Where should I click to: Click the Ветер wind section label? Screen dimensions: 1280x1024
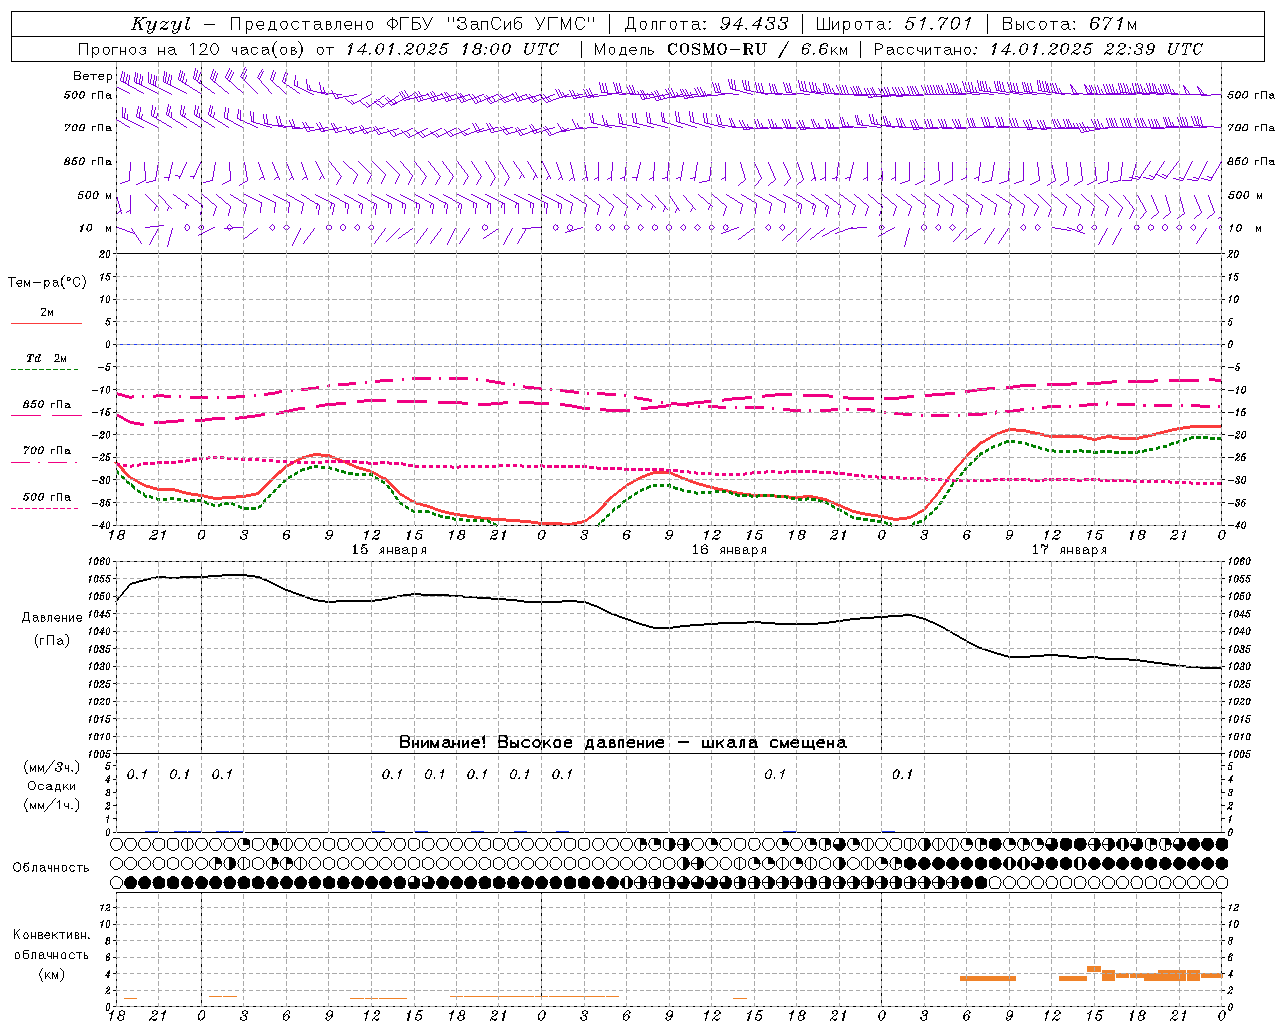[92, 76]
